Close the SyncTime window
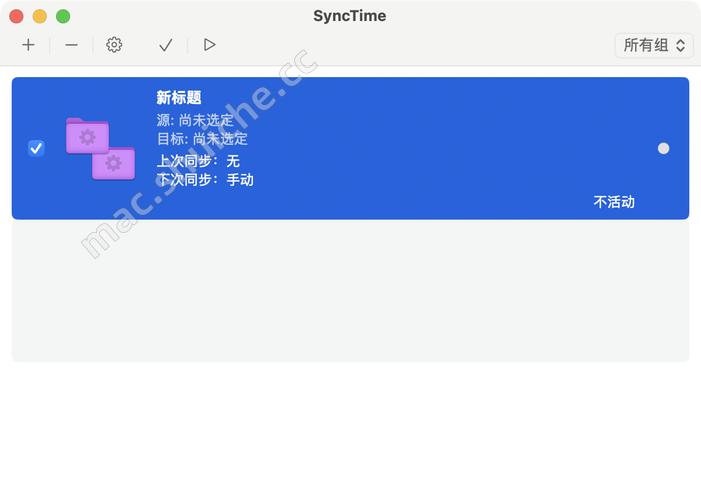This screenshot has height=500, width=701. [17, 16]
